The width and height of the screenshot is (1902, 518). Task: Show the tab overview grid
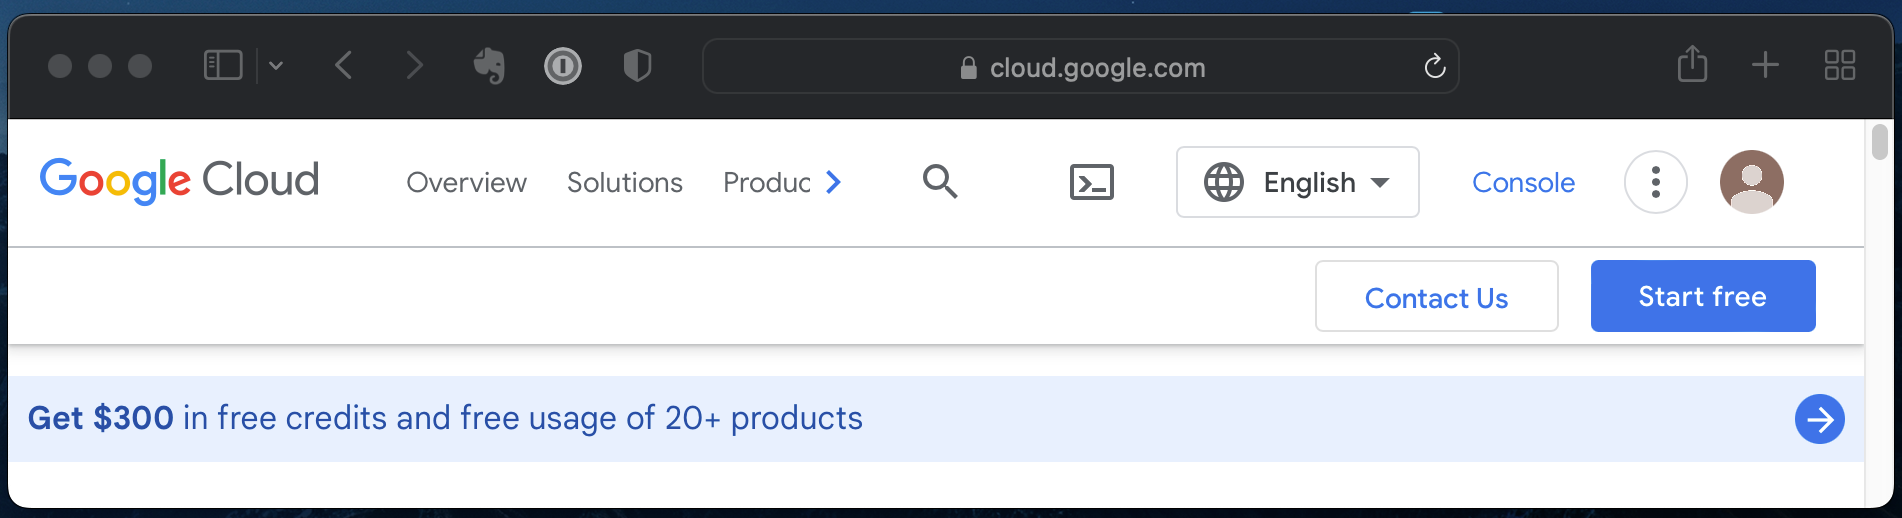1839,65
